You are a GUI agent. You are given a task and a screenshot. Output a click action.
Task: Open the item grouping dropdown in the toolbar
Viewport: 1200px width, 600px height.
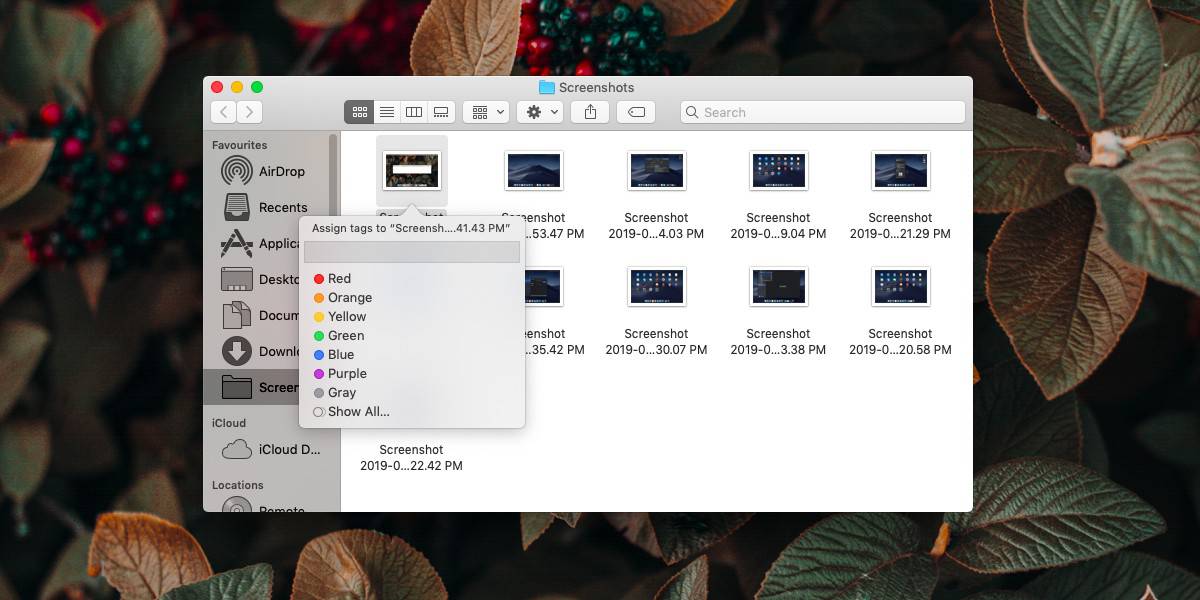pos(487,112)
